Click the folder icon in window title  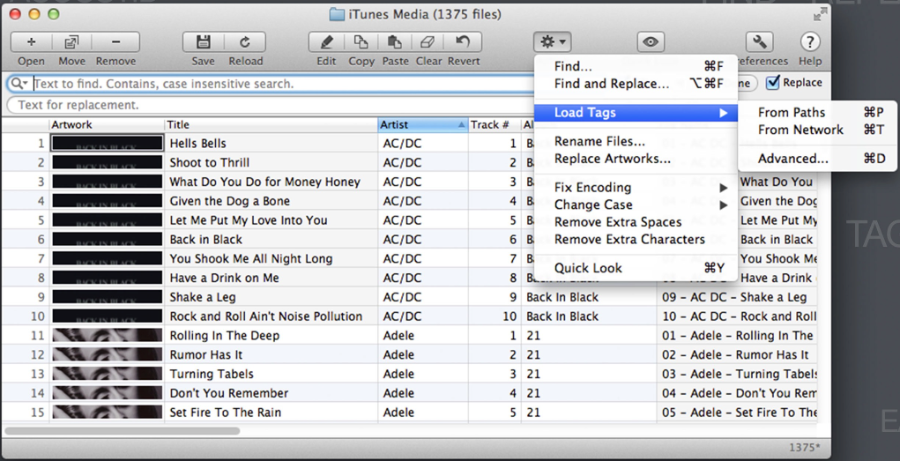click(337, 14)
